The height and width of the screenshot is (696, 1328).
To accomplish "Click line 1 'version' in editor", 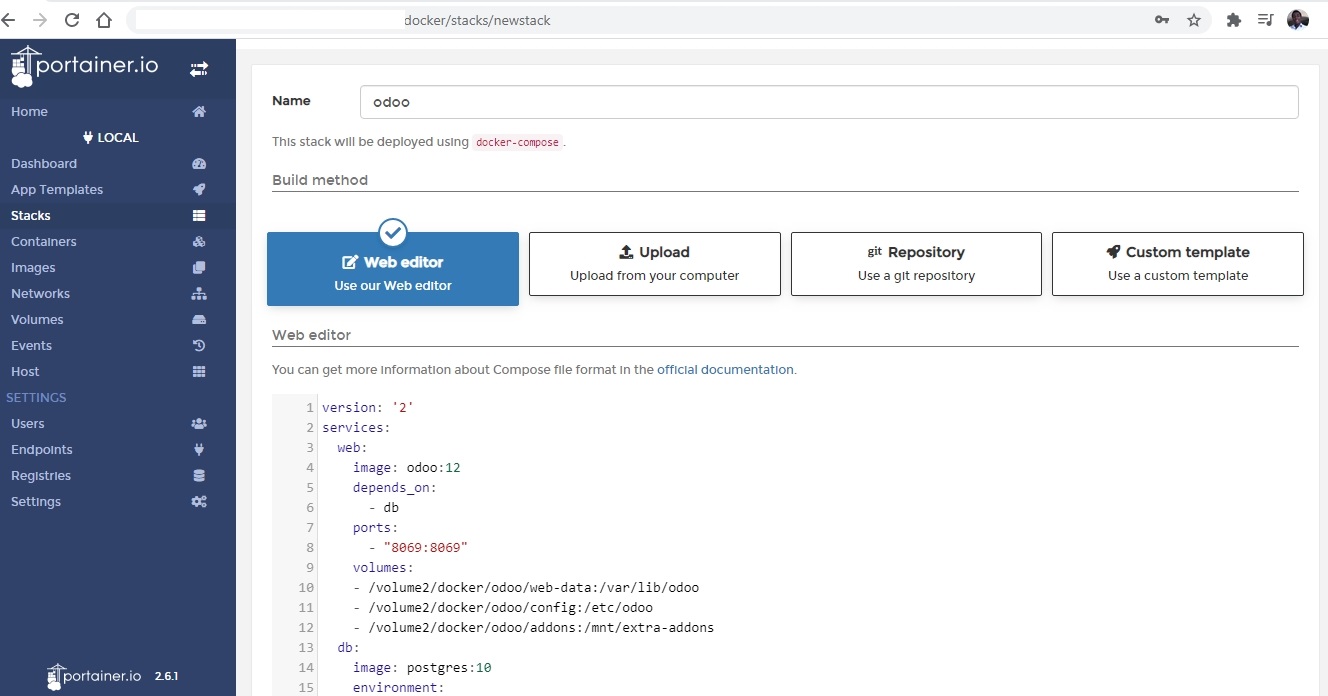I will coord(368,408).
